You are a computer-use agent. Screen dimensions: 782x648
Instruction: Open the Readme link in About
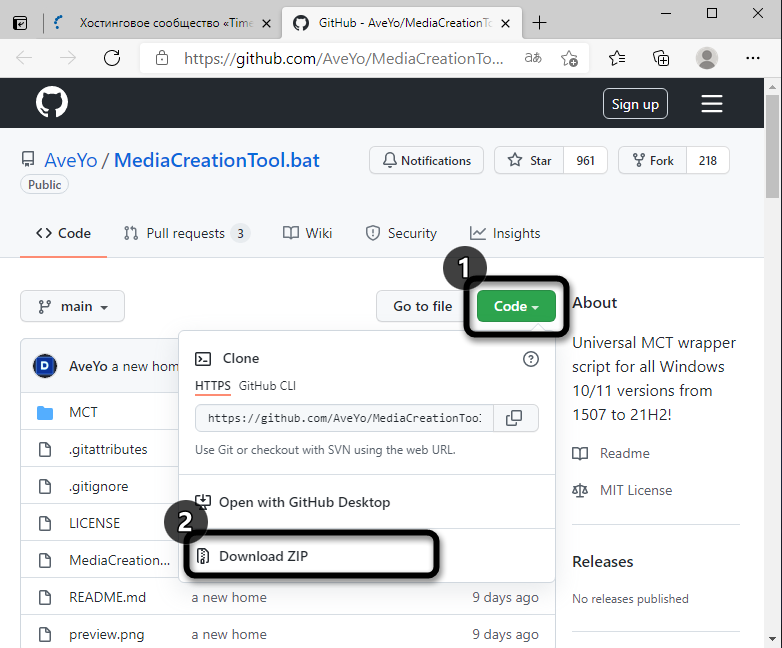click(x=611, y=453)
